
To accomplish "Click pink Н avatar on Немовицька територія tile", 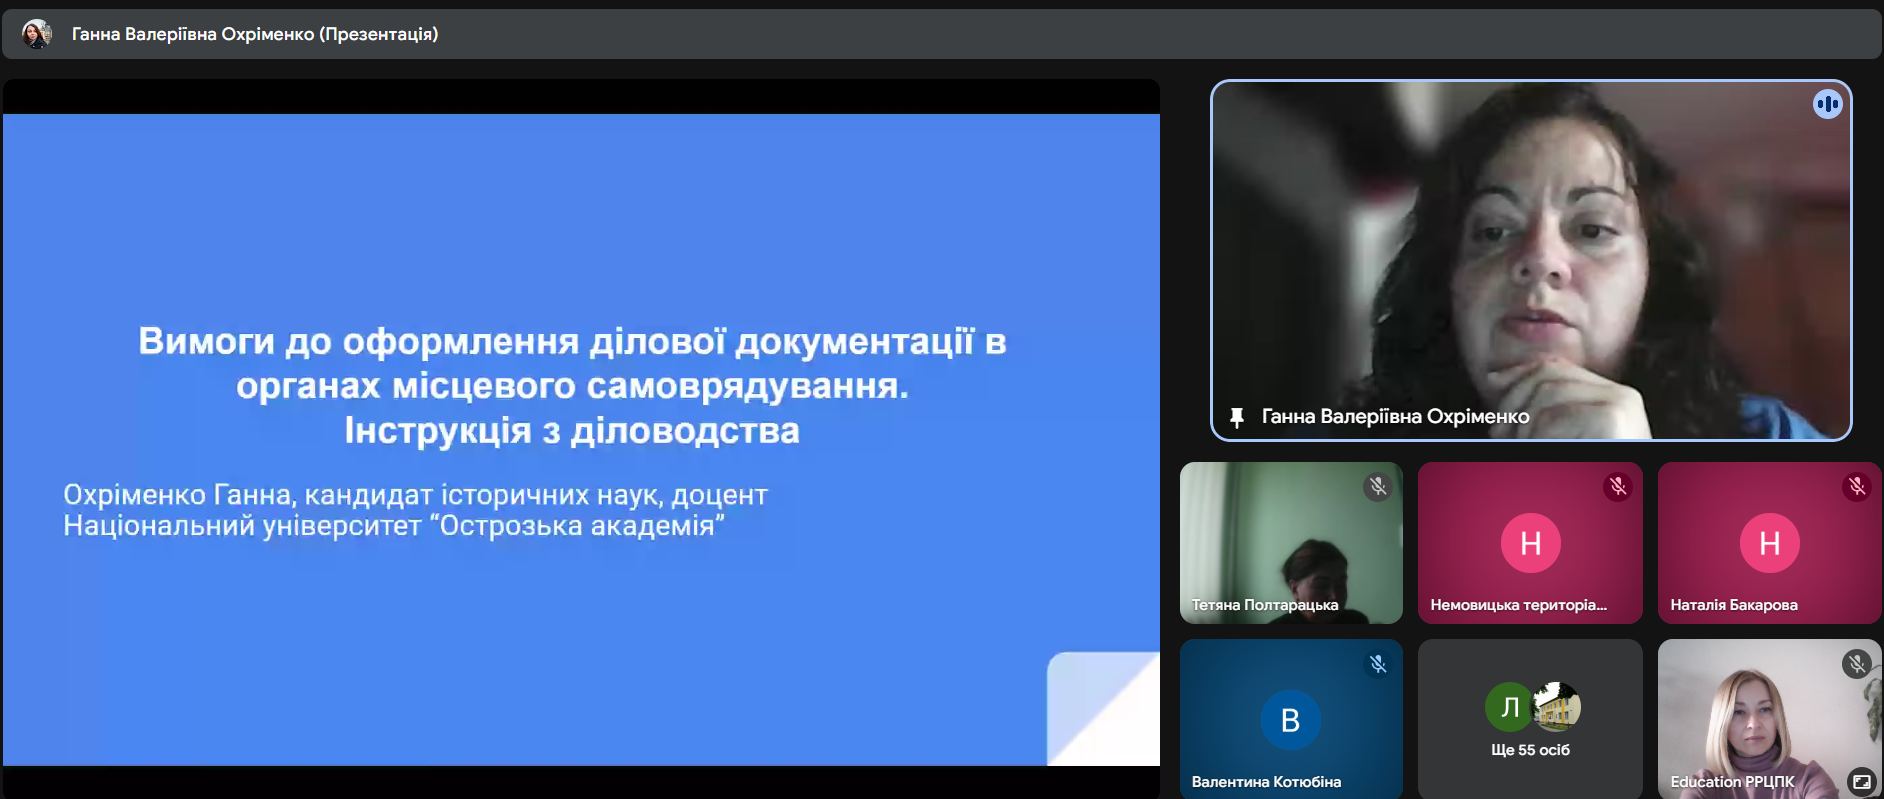I will [1530, 543].
